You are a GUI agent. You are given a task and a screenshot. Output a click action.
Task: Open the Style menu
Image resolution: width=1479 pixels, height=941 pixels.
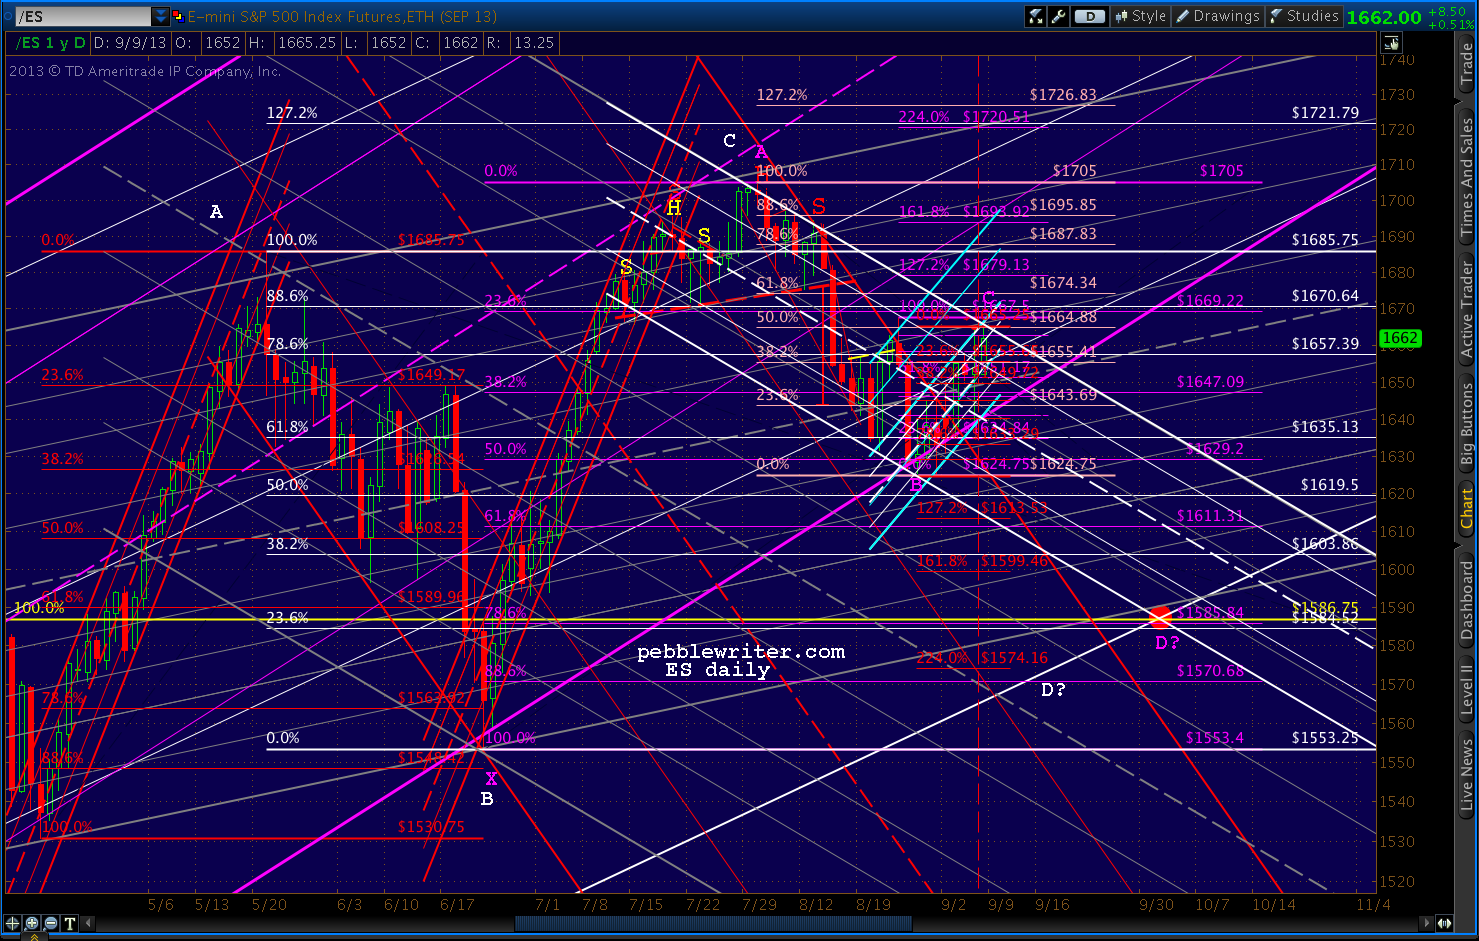point(1140,16)
